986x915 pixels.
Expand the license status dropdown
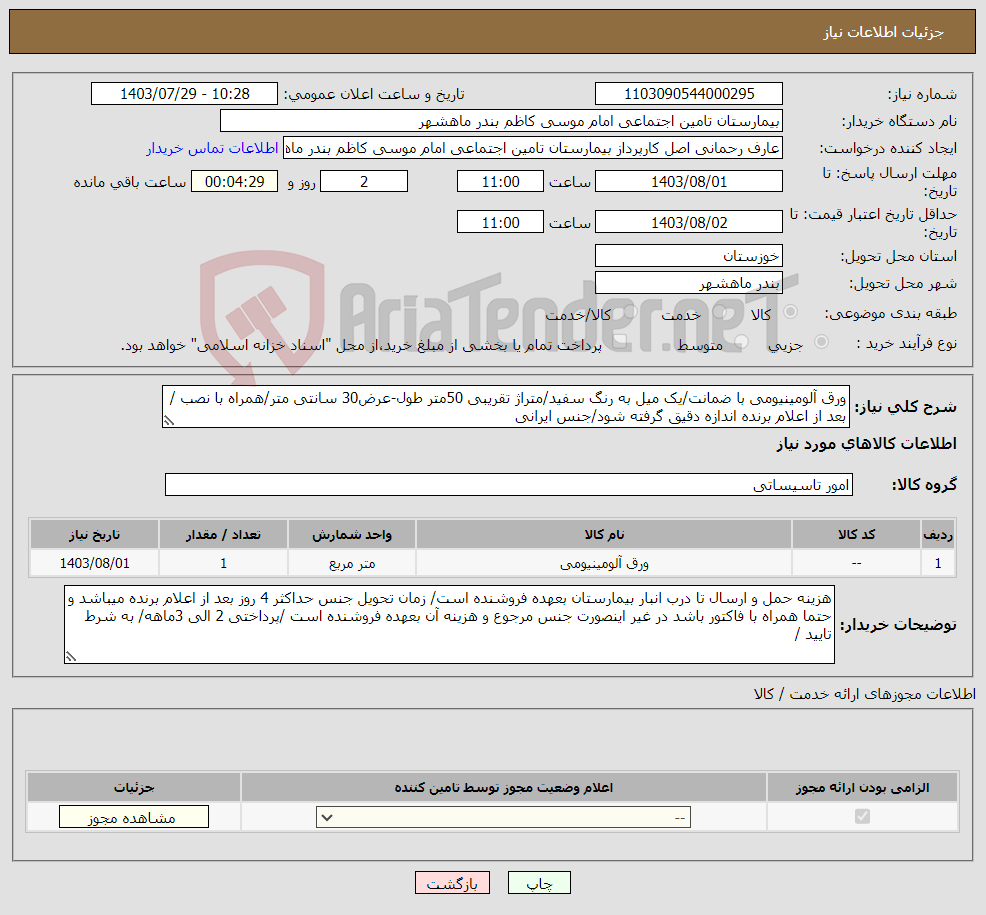click(x=503, y=818)
